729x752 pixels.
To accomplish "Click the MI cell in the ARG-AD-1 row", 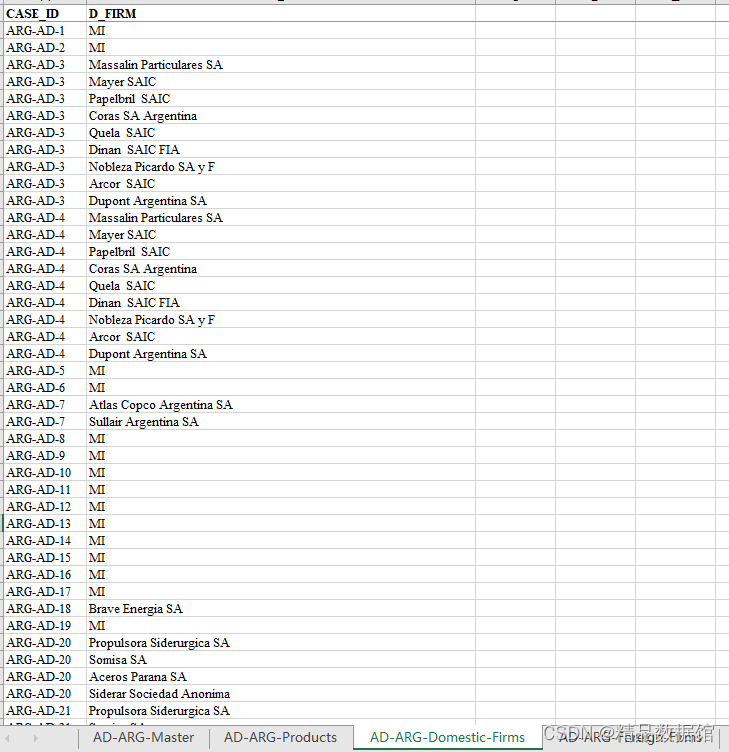I will pos(281,31).
